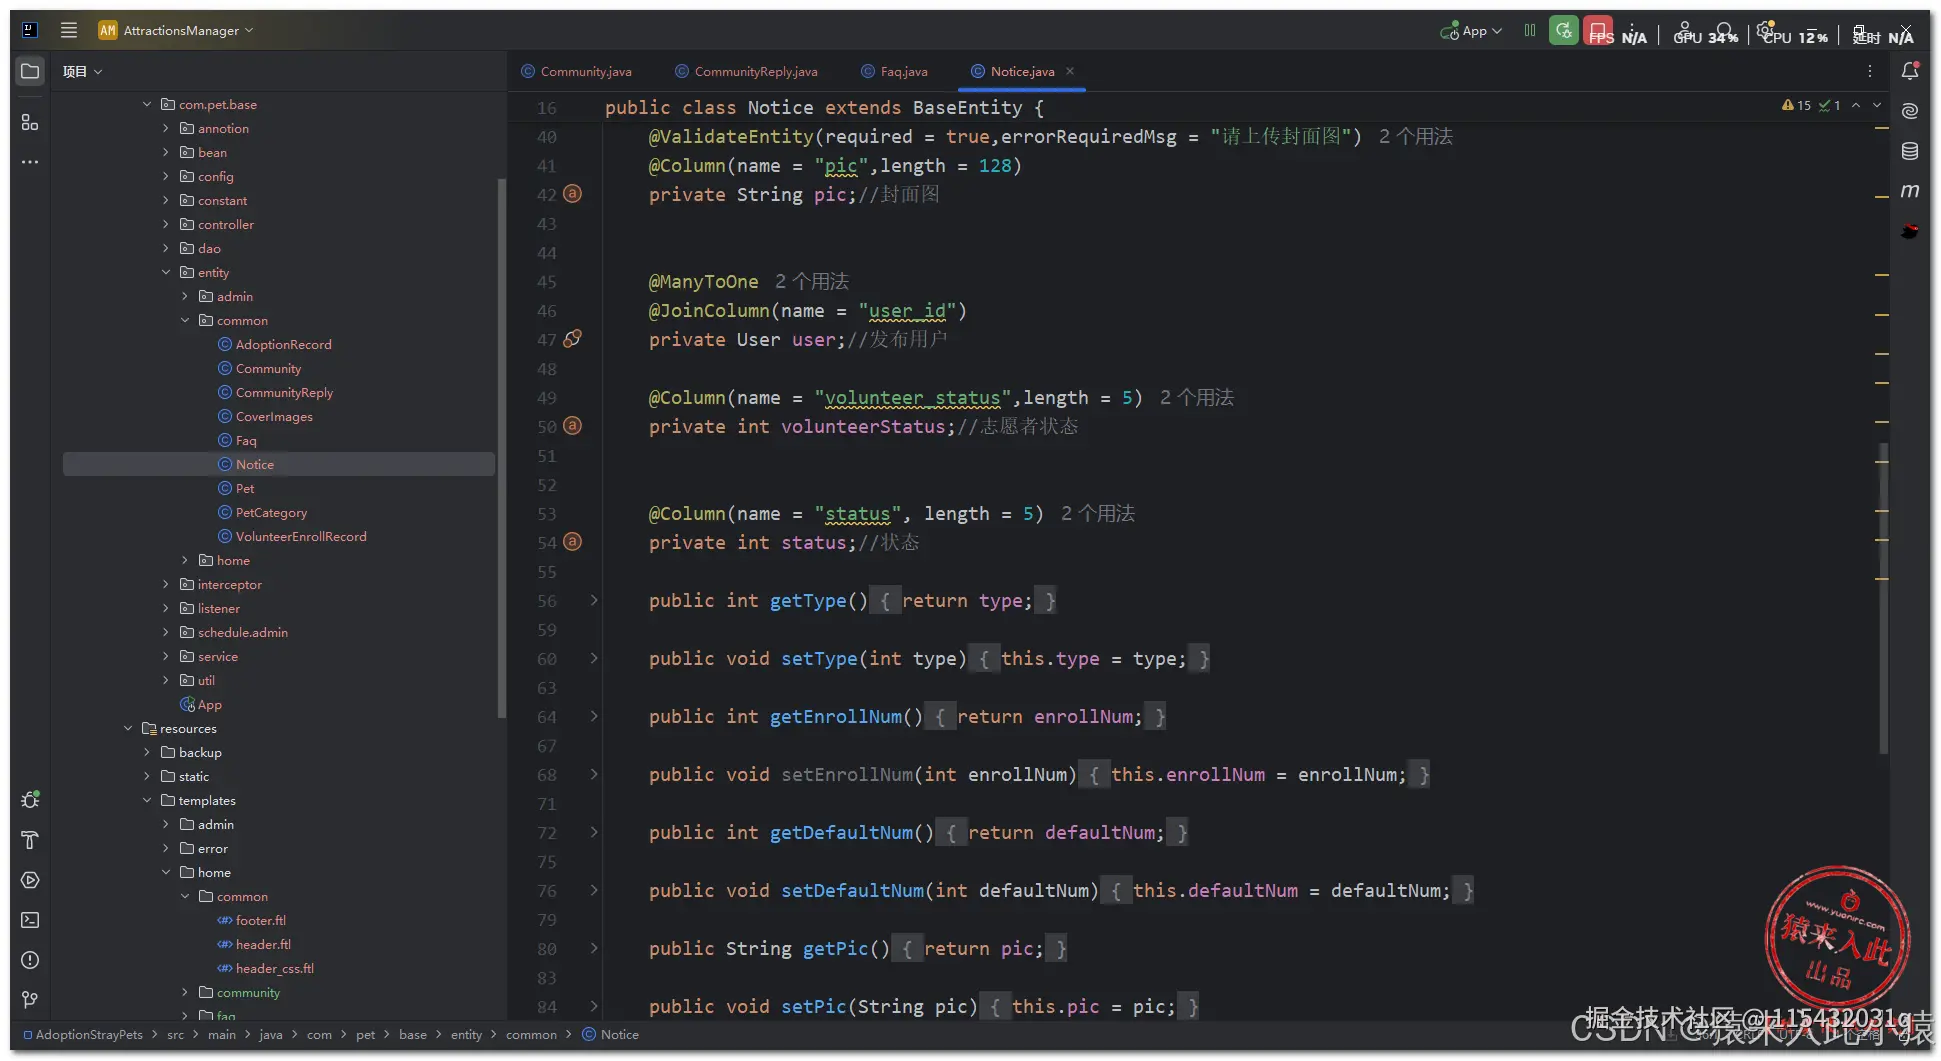Click the entity breadcrumb in navigation bar
The height and width of the screenshot is (1061, 1941).
click(466, 1035)
